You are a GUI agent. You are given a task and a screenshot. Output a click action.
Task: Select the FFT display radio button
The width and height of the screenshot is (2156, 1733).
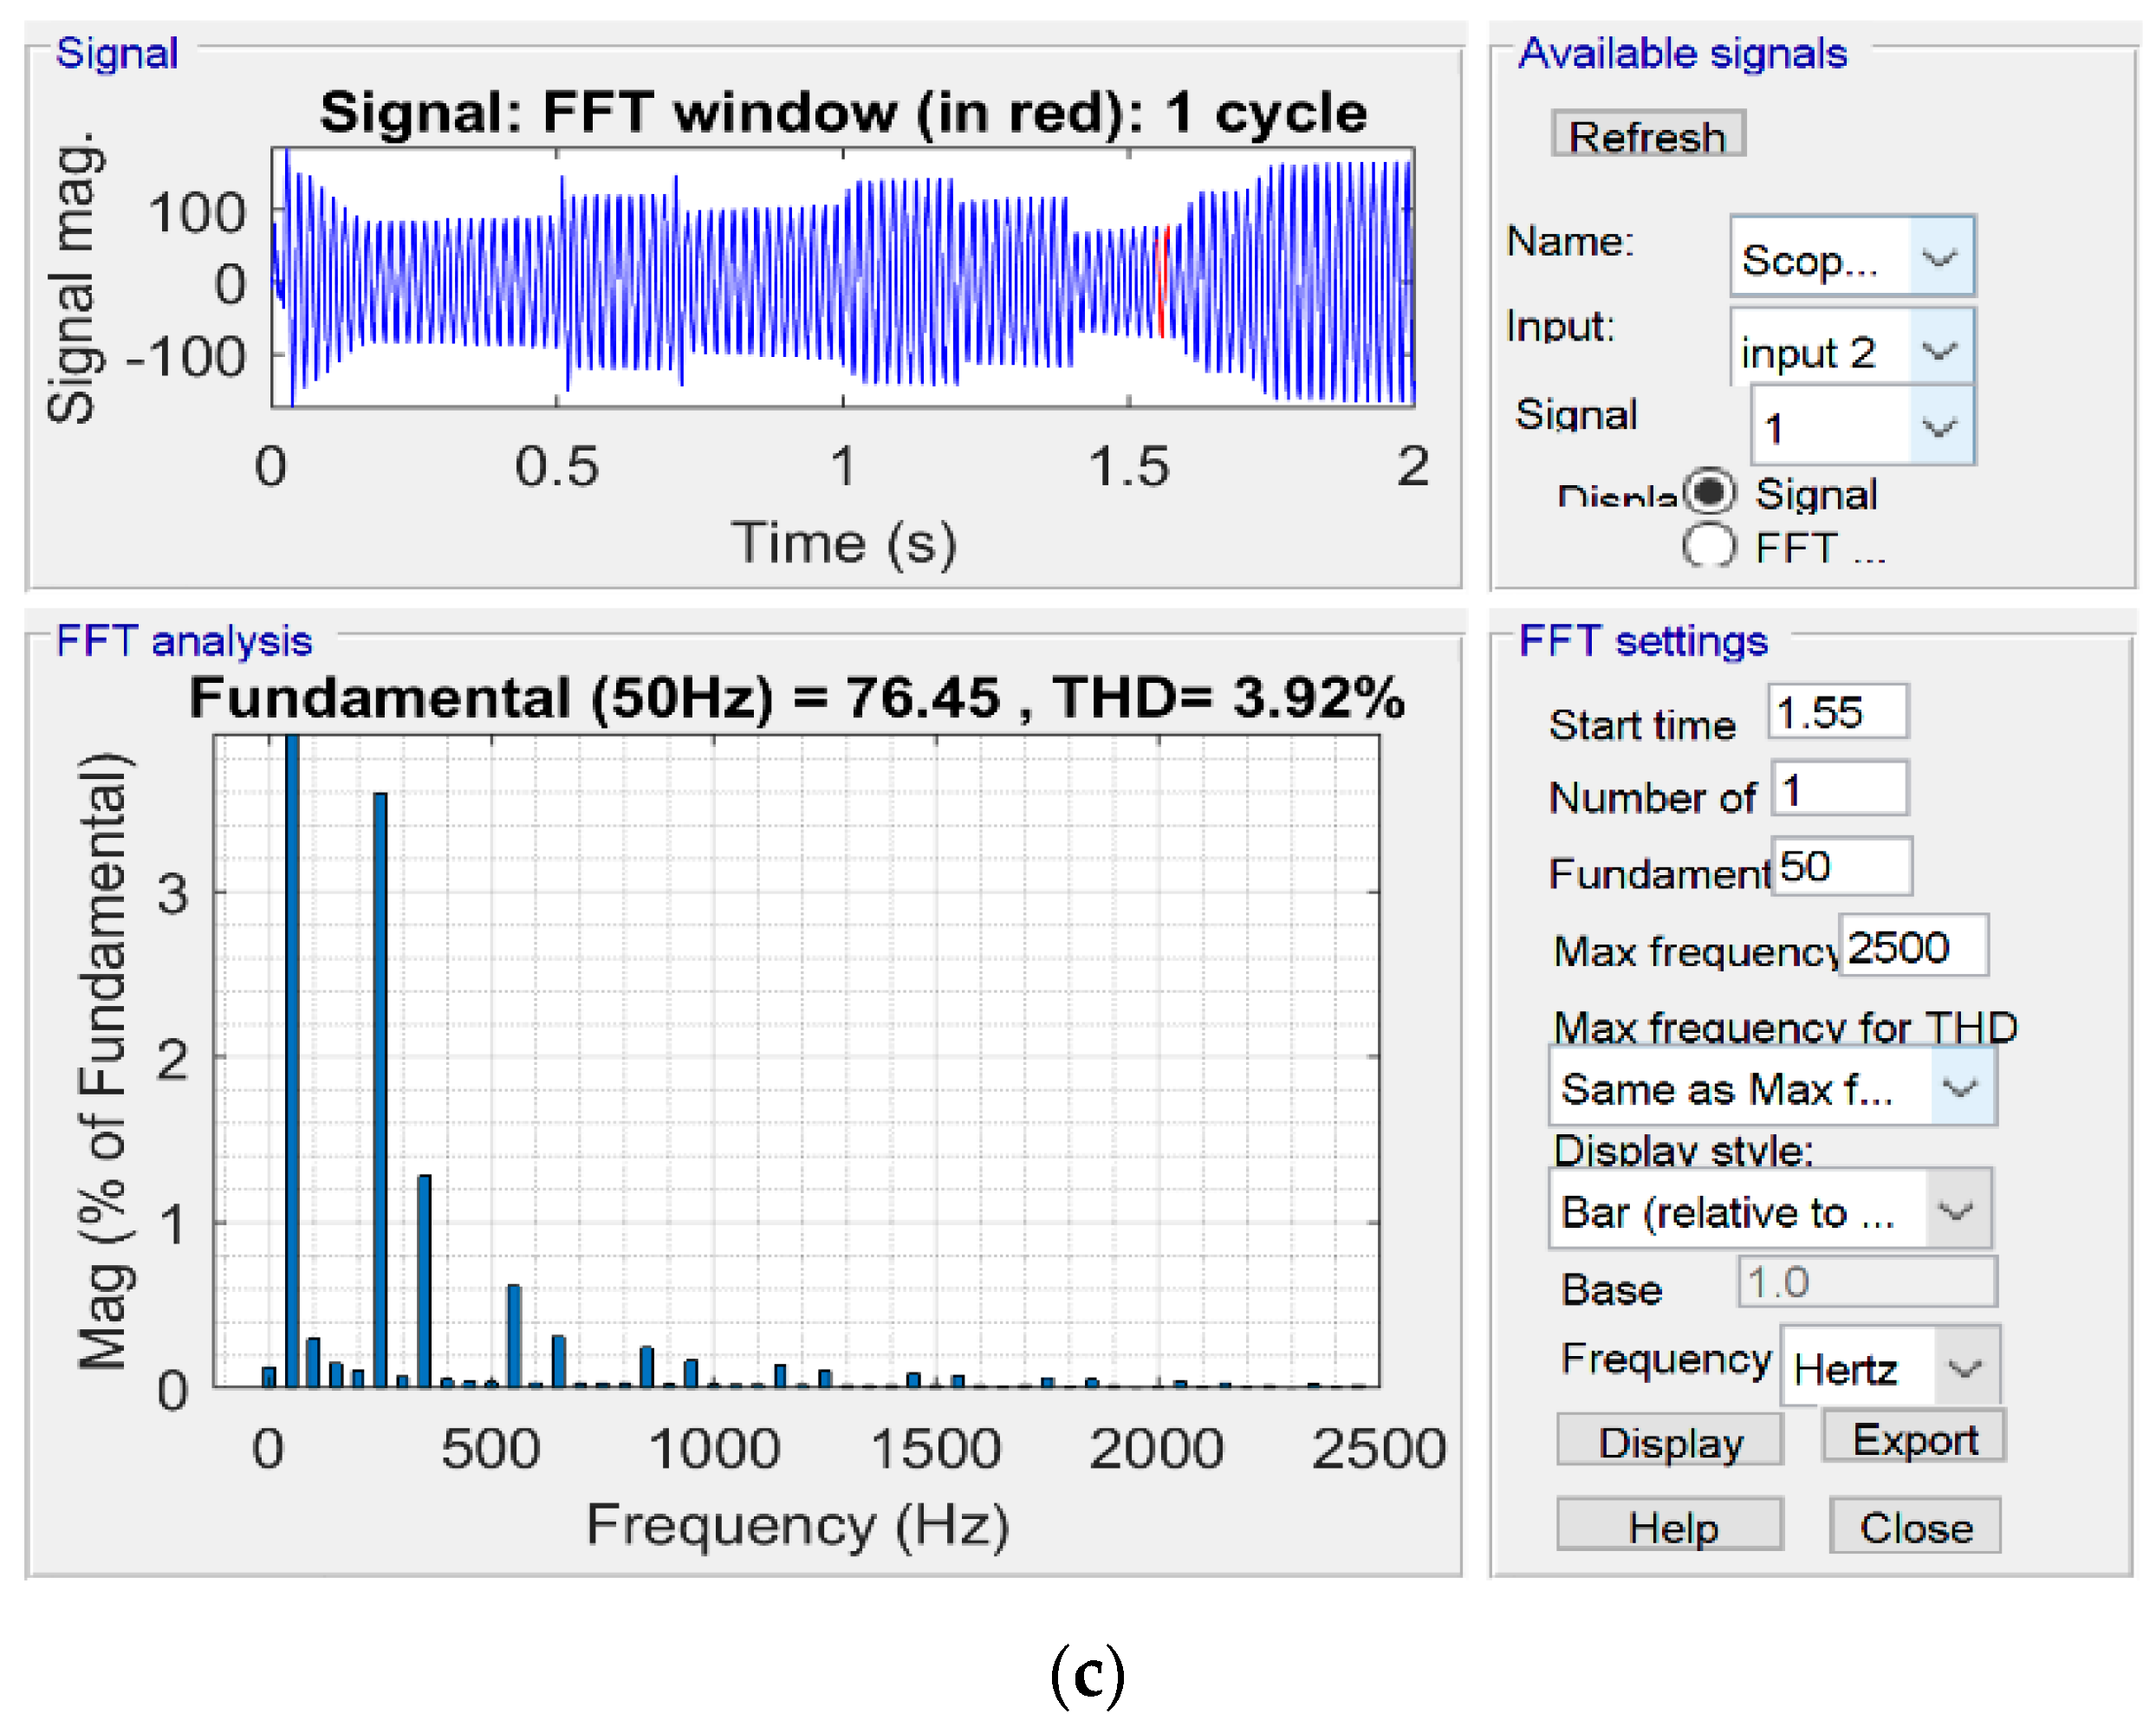[1708, 546]
